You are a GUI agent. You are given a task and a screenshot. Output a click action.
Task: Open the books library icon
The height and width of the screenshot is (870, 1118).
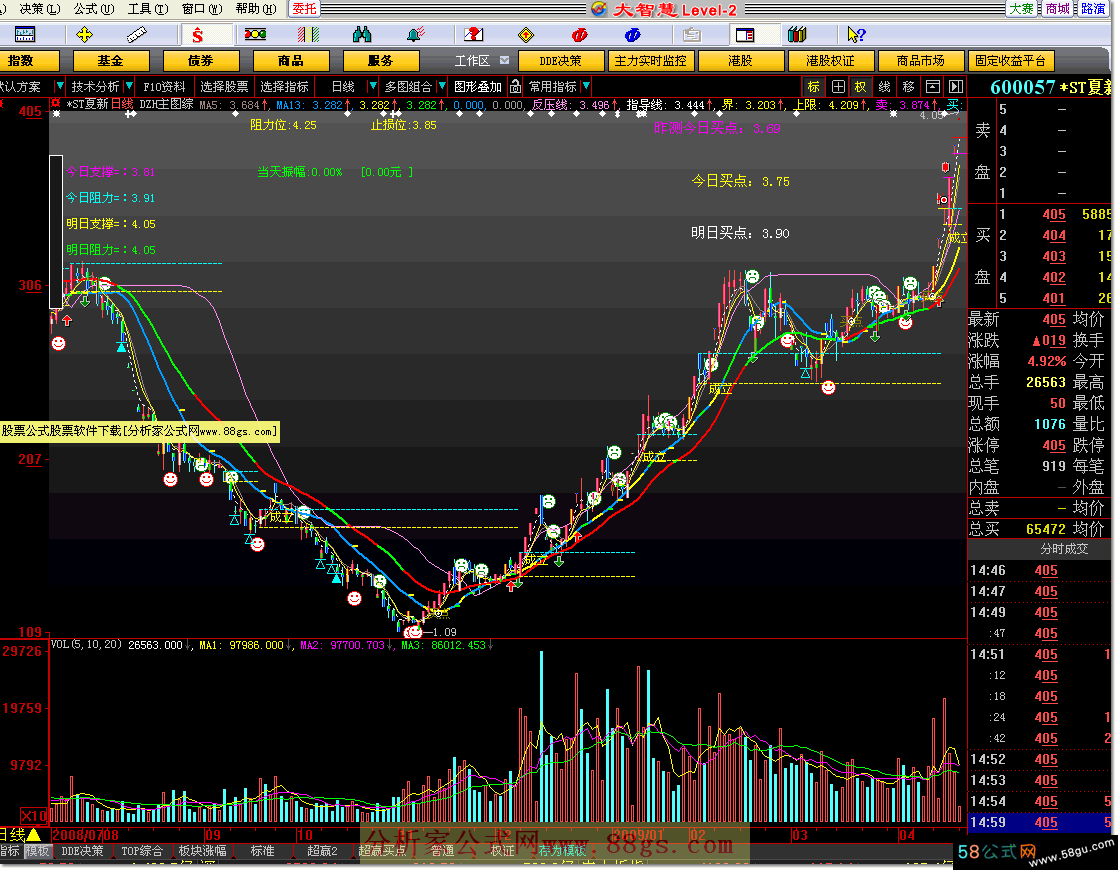pos(797,34)
